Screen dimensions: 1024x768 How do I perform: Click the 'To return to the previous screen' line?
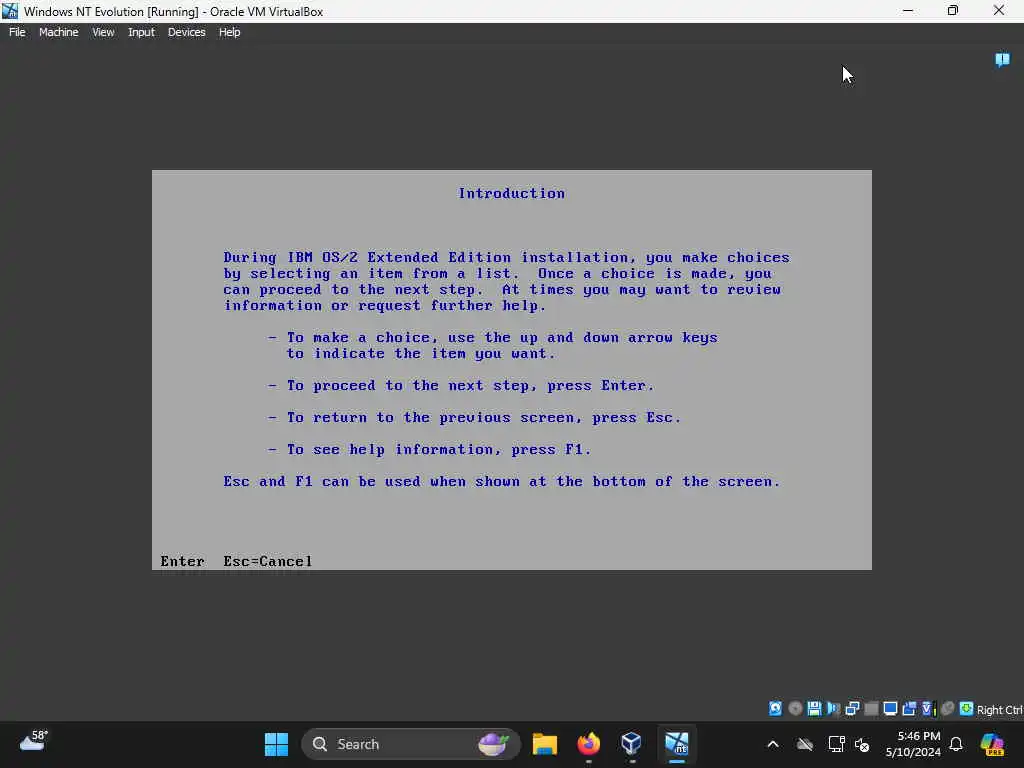474,417
